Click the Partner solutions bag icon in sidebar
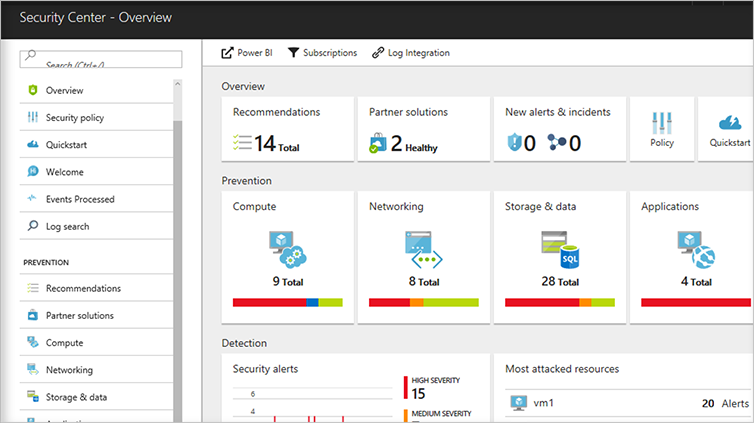Screen dimensions: 754x423 [x=33, y=315]
